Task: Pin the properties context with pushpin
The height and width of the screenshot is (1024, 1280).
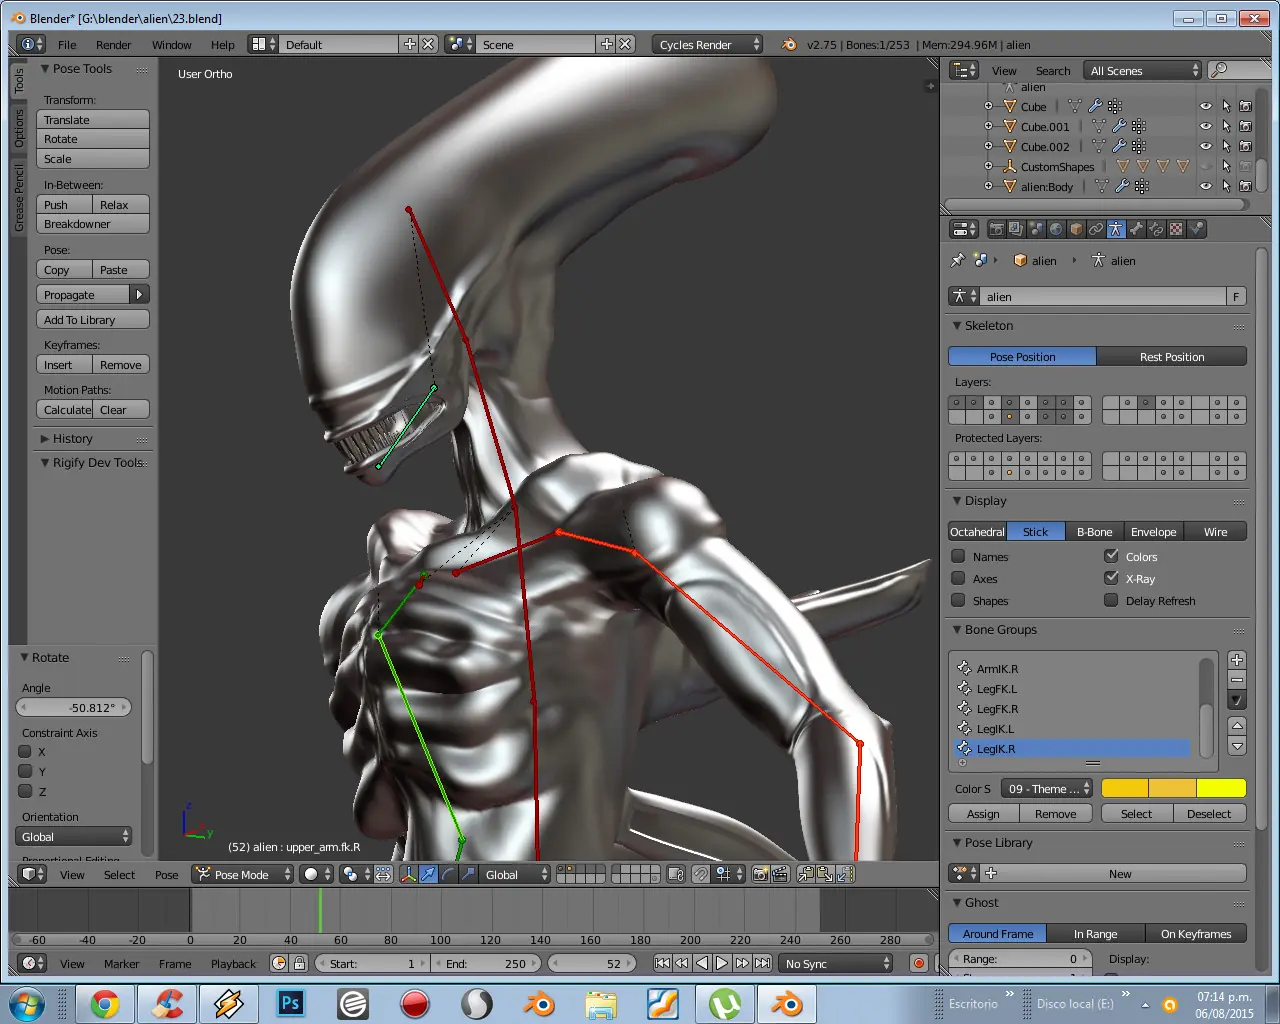Action: click(957, 260)
